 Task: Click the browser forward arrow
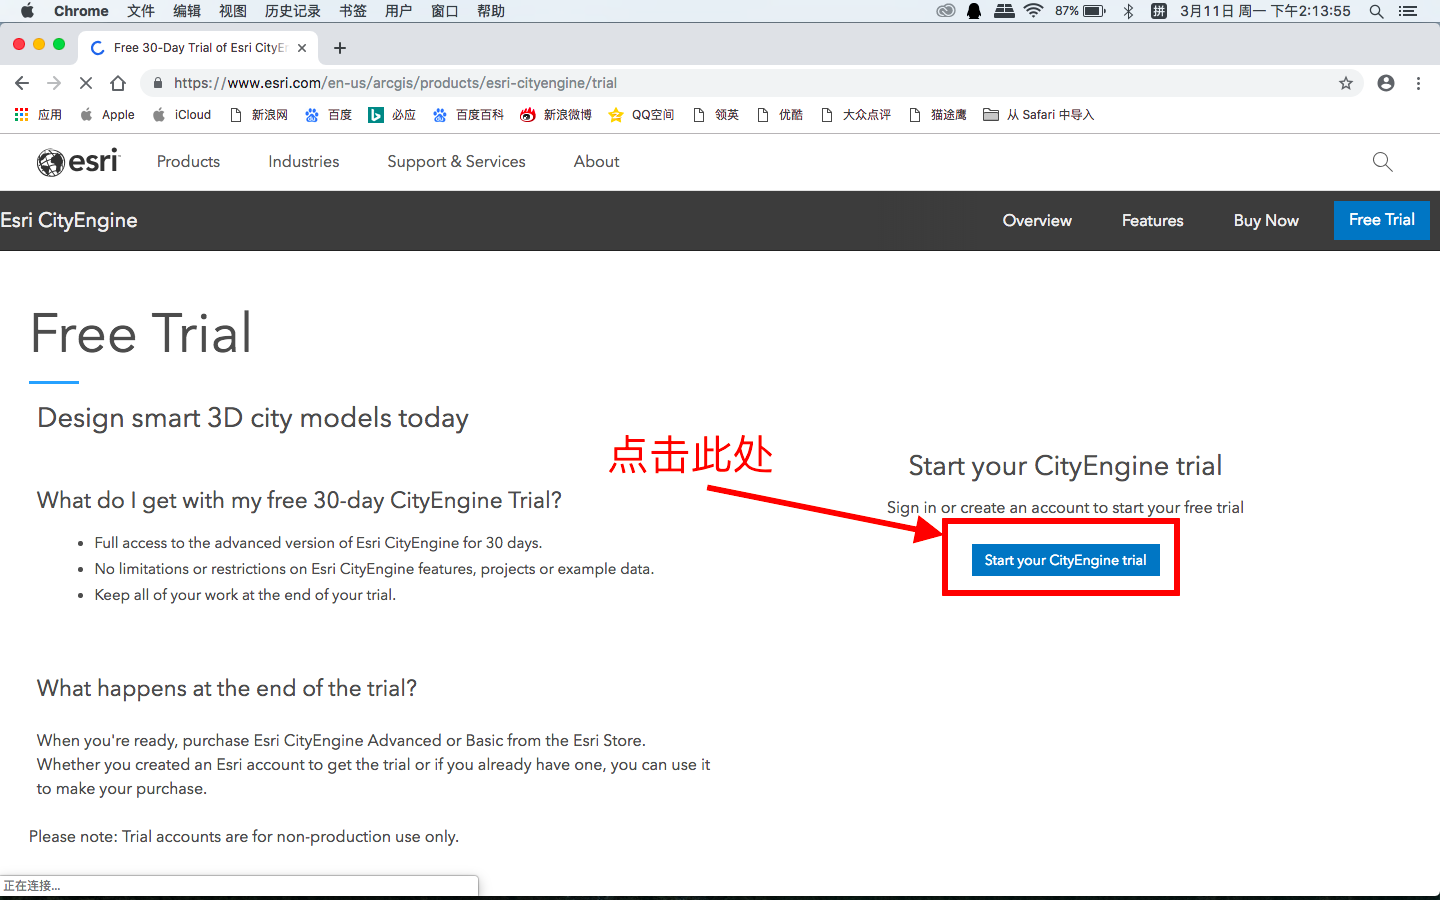54,83
